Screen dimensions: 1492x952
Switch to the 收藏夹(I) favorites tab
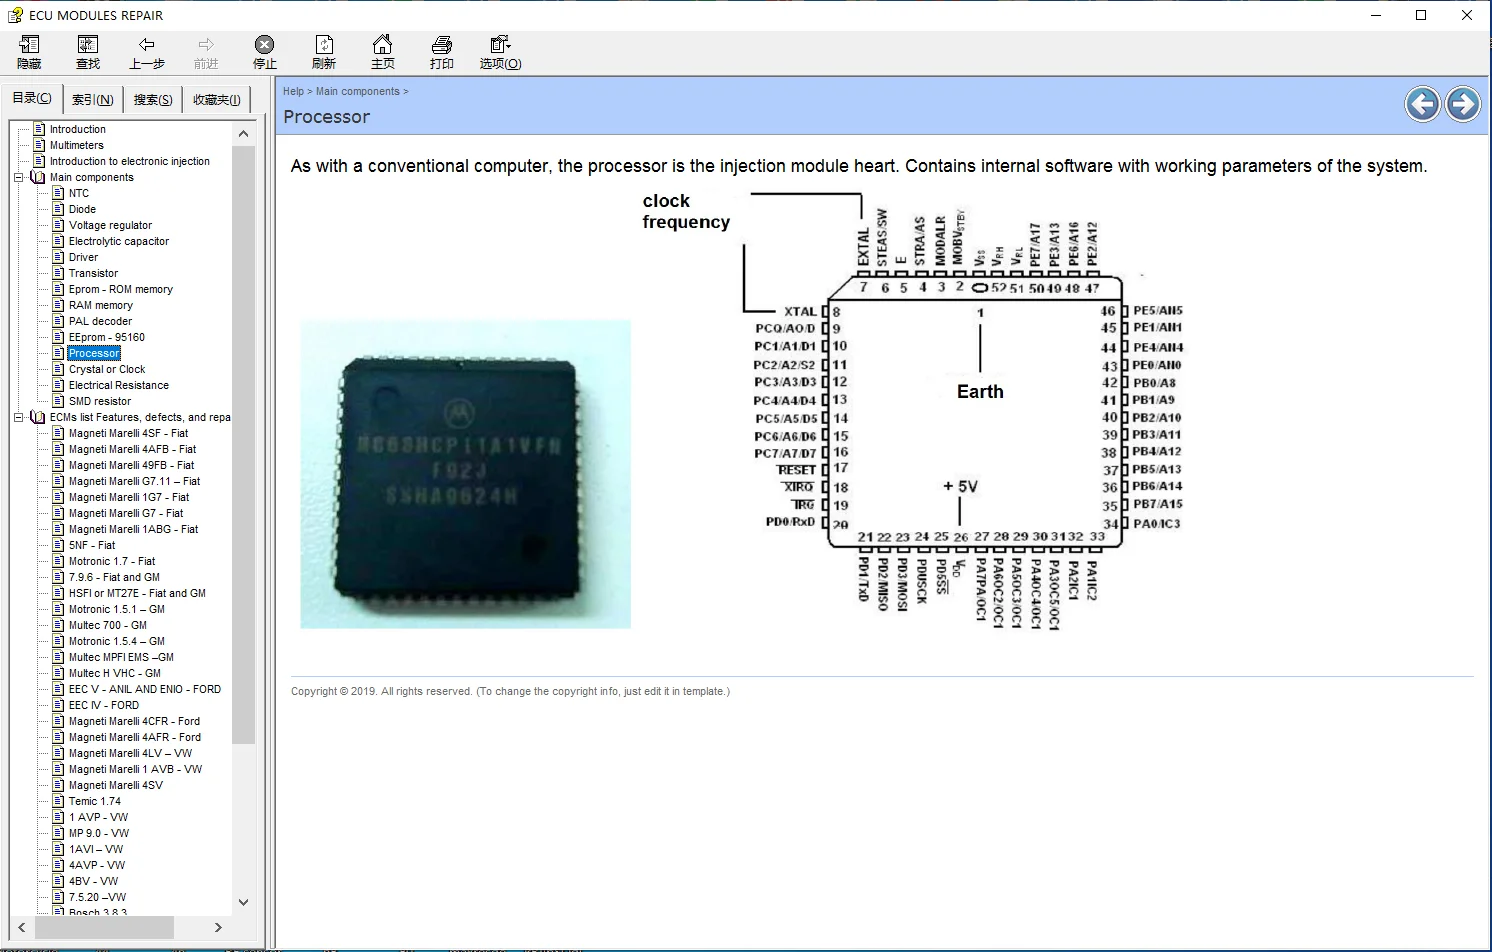click(x=216, y=100)
